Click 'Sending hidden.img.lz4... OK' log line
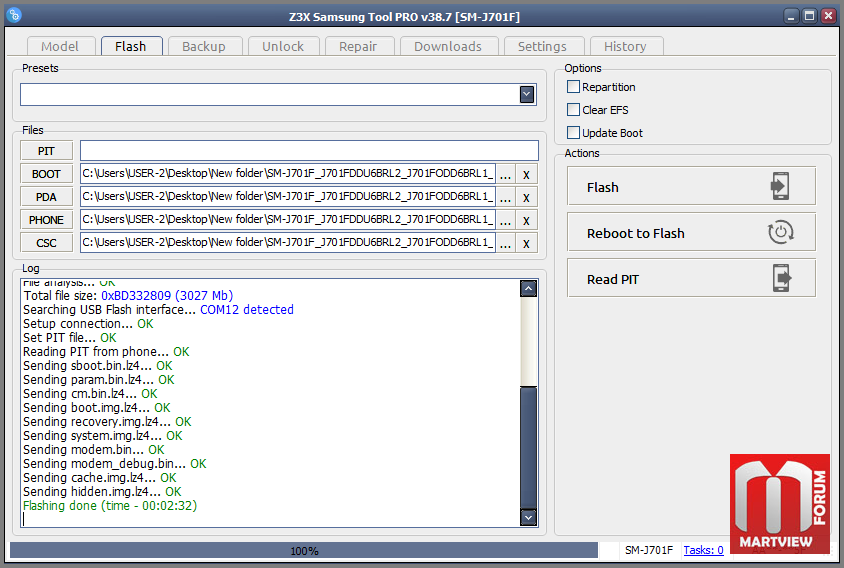 coord(102,492)
